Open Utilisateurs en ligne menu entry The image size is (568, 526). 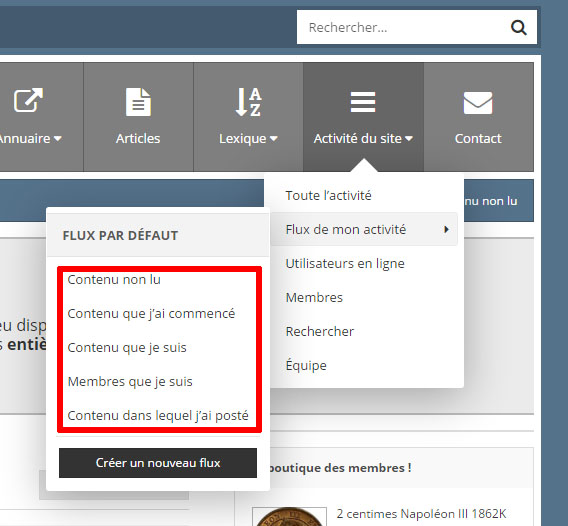345,263
